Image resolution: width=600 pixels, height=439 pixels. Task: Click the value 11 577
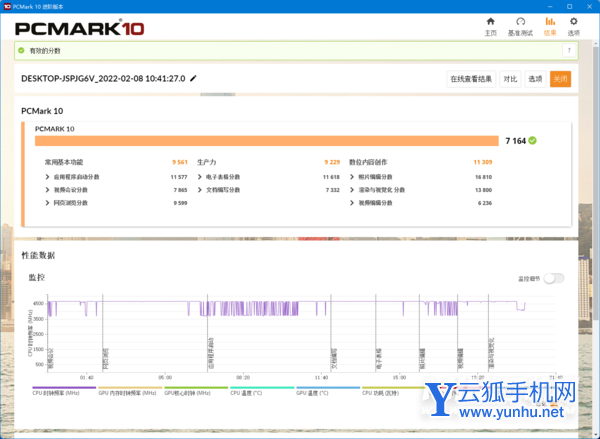(179, 177)
